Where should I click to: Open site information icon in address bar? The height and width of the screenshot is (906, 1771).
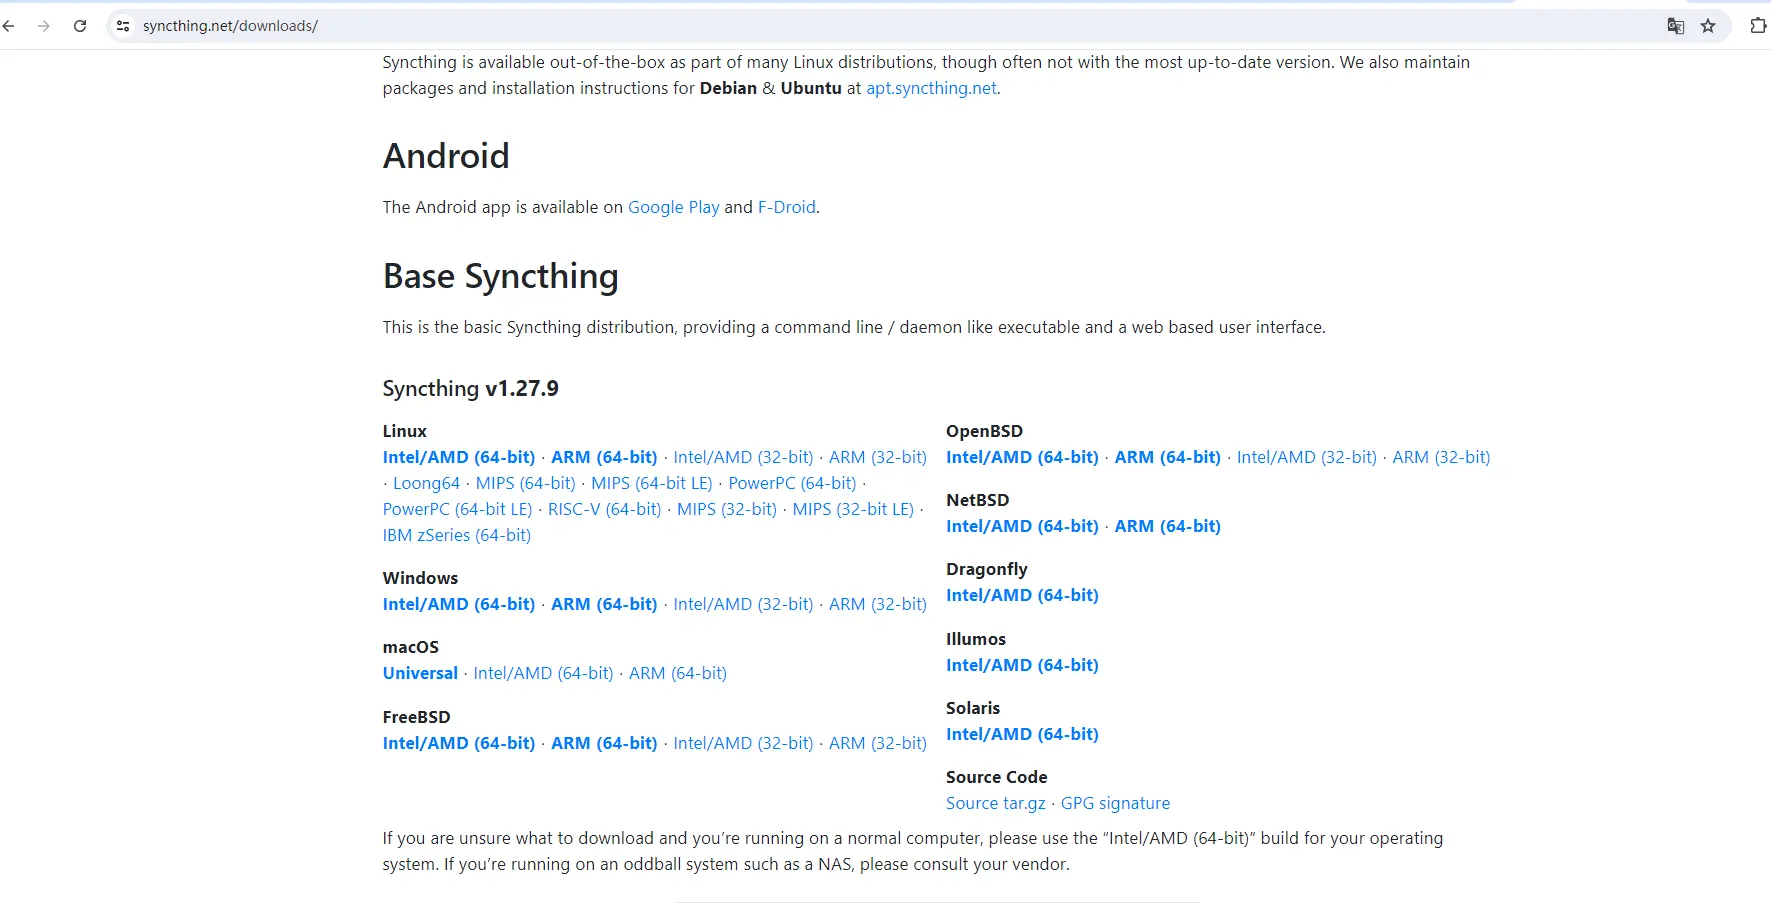point(123,26)
